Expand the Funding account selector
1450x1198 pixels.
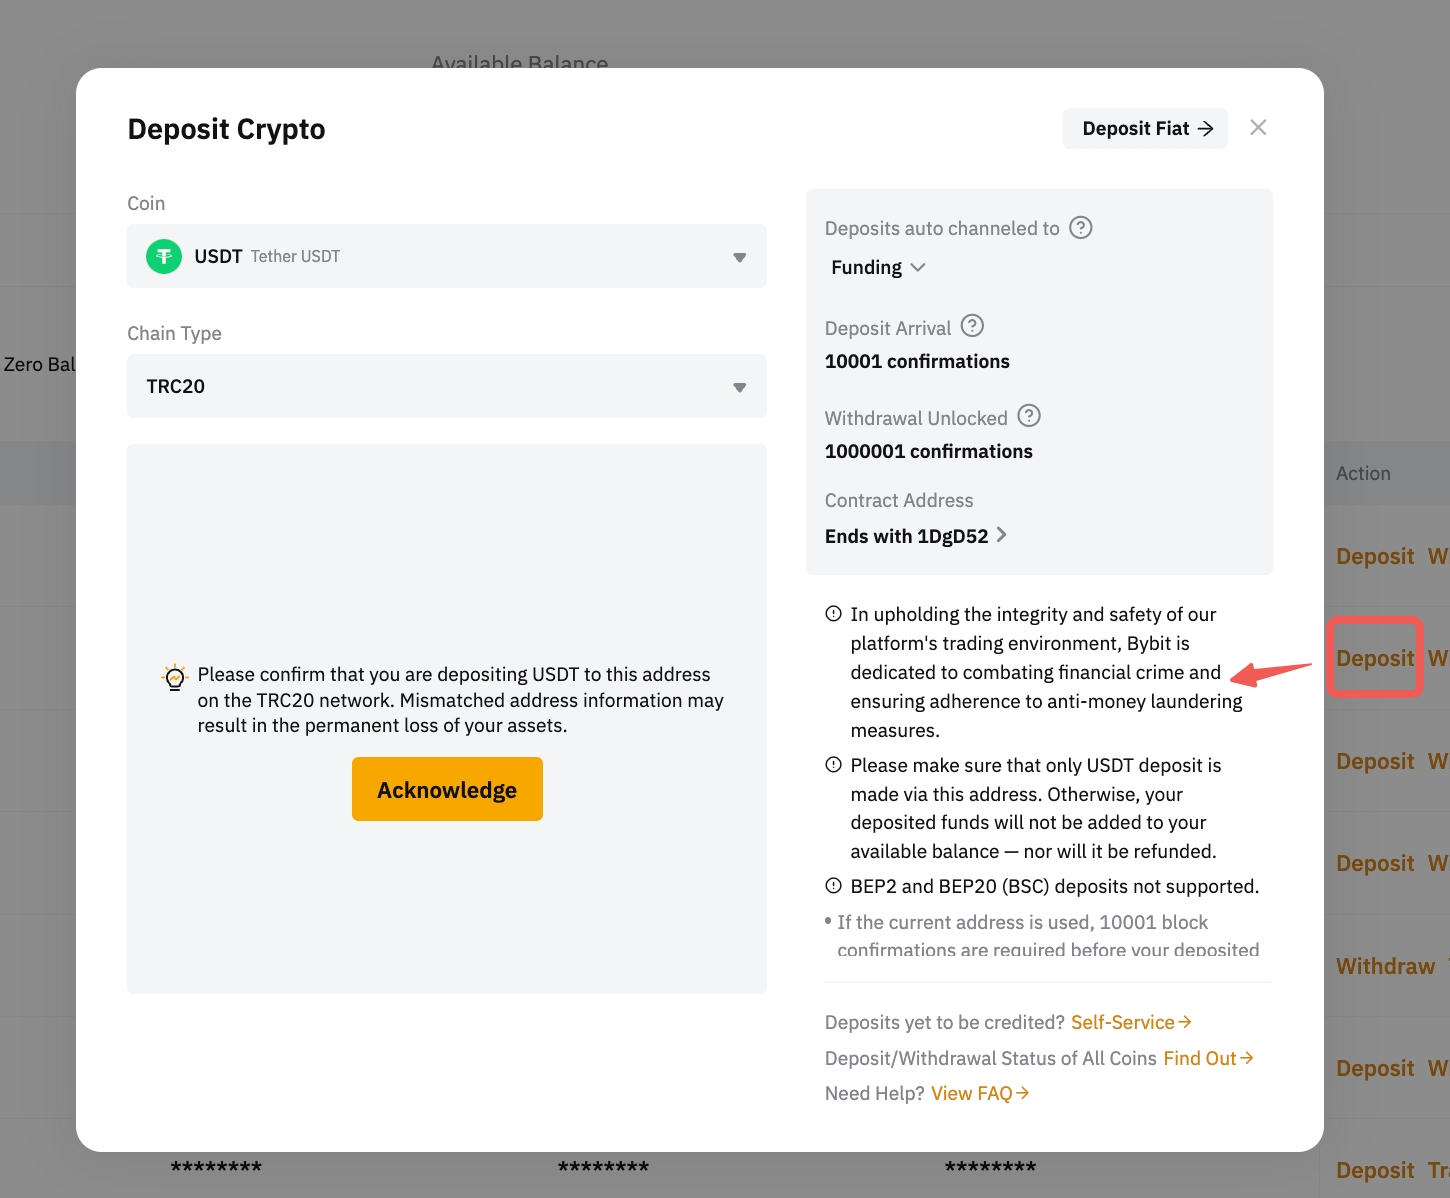[878, 268]
